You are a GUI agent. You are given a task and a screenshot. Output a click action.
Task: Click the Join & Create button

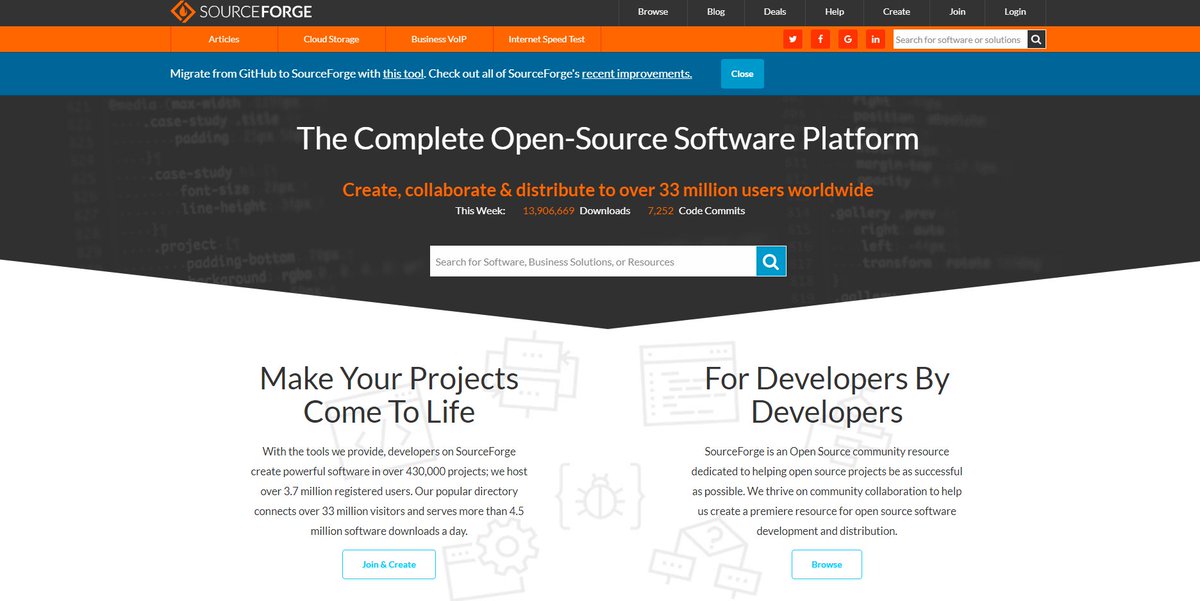pyautogui.click(x=389, y=564)
